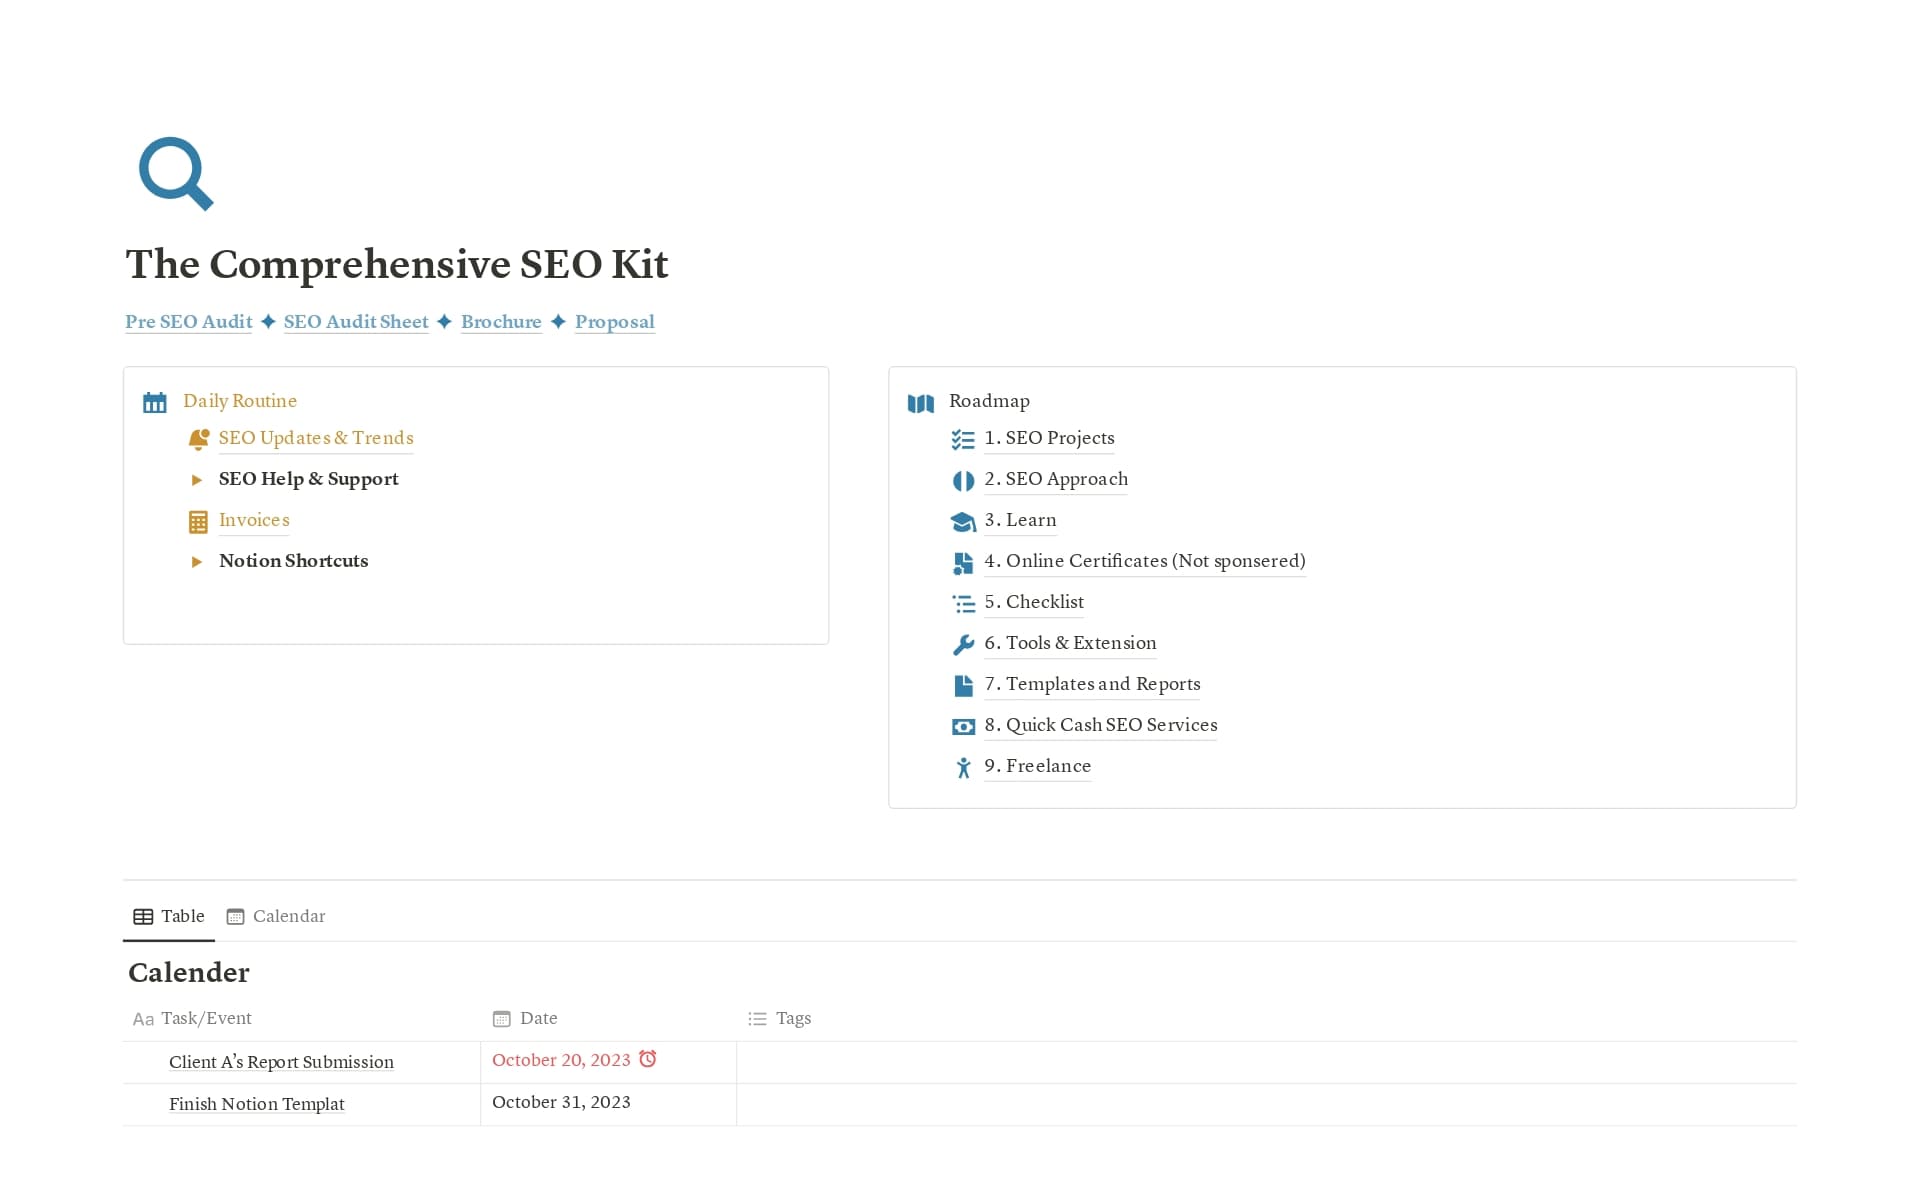Image resolution: width=1920 pixels, height=1199 pixels.
Task: Open the Pre SEO Audit link
Action: point(188,322)
